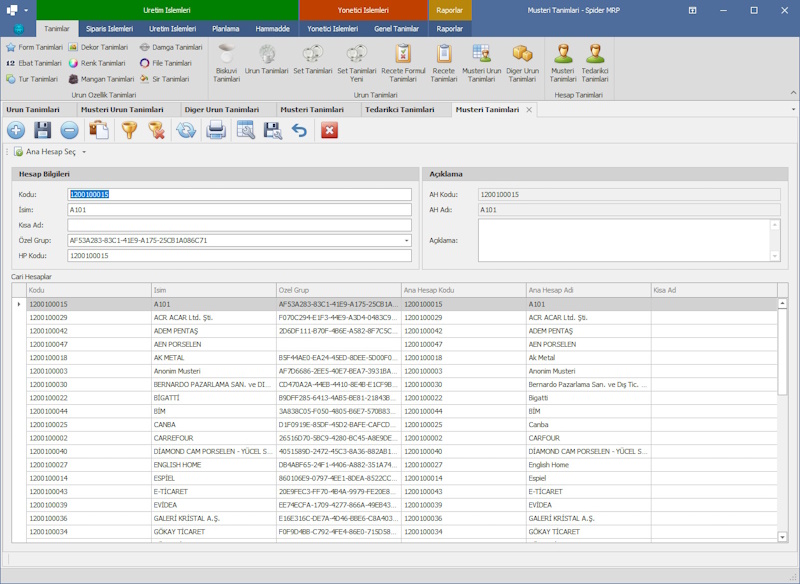Select the Hammadde ribbon tab
This screenshot has height=584, width=800.
(x=272, y=29)
